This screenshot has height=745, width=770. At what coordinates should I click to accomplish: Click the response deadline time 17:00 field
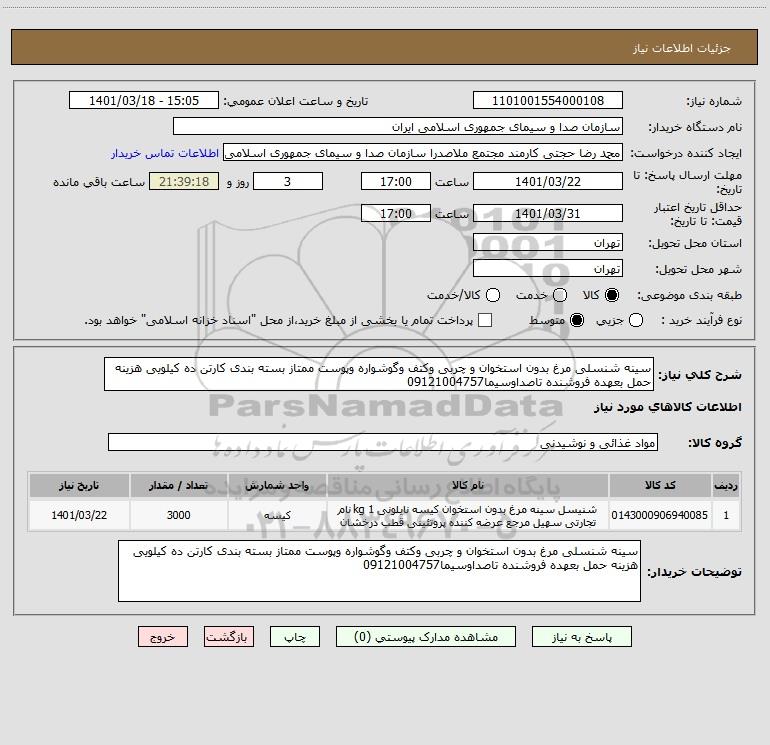coord(396,182)
